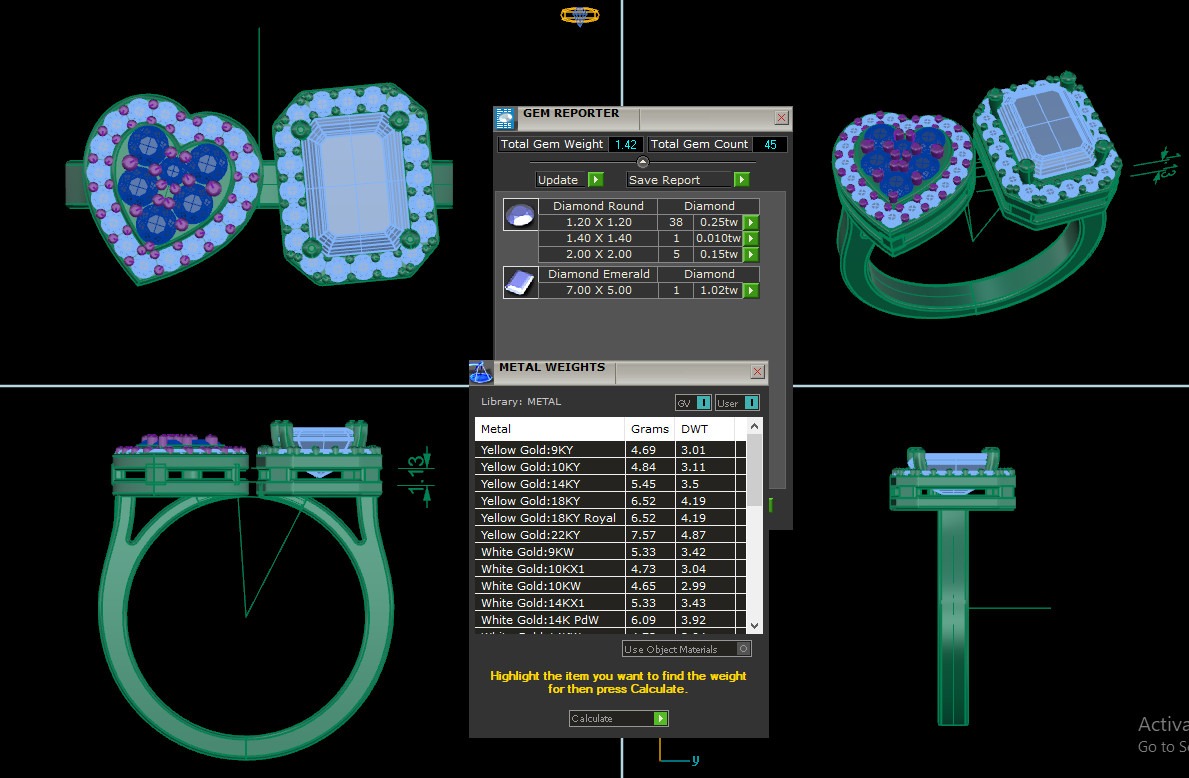Click green arrow for 1.40 X 1.40 row
Viewport: 1189px width, 778px height.
click(751, 239)
